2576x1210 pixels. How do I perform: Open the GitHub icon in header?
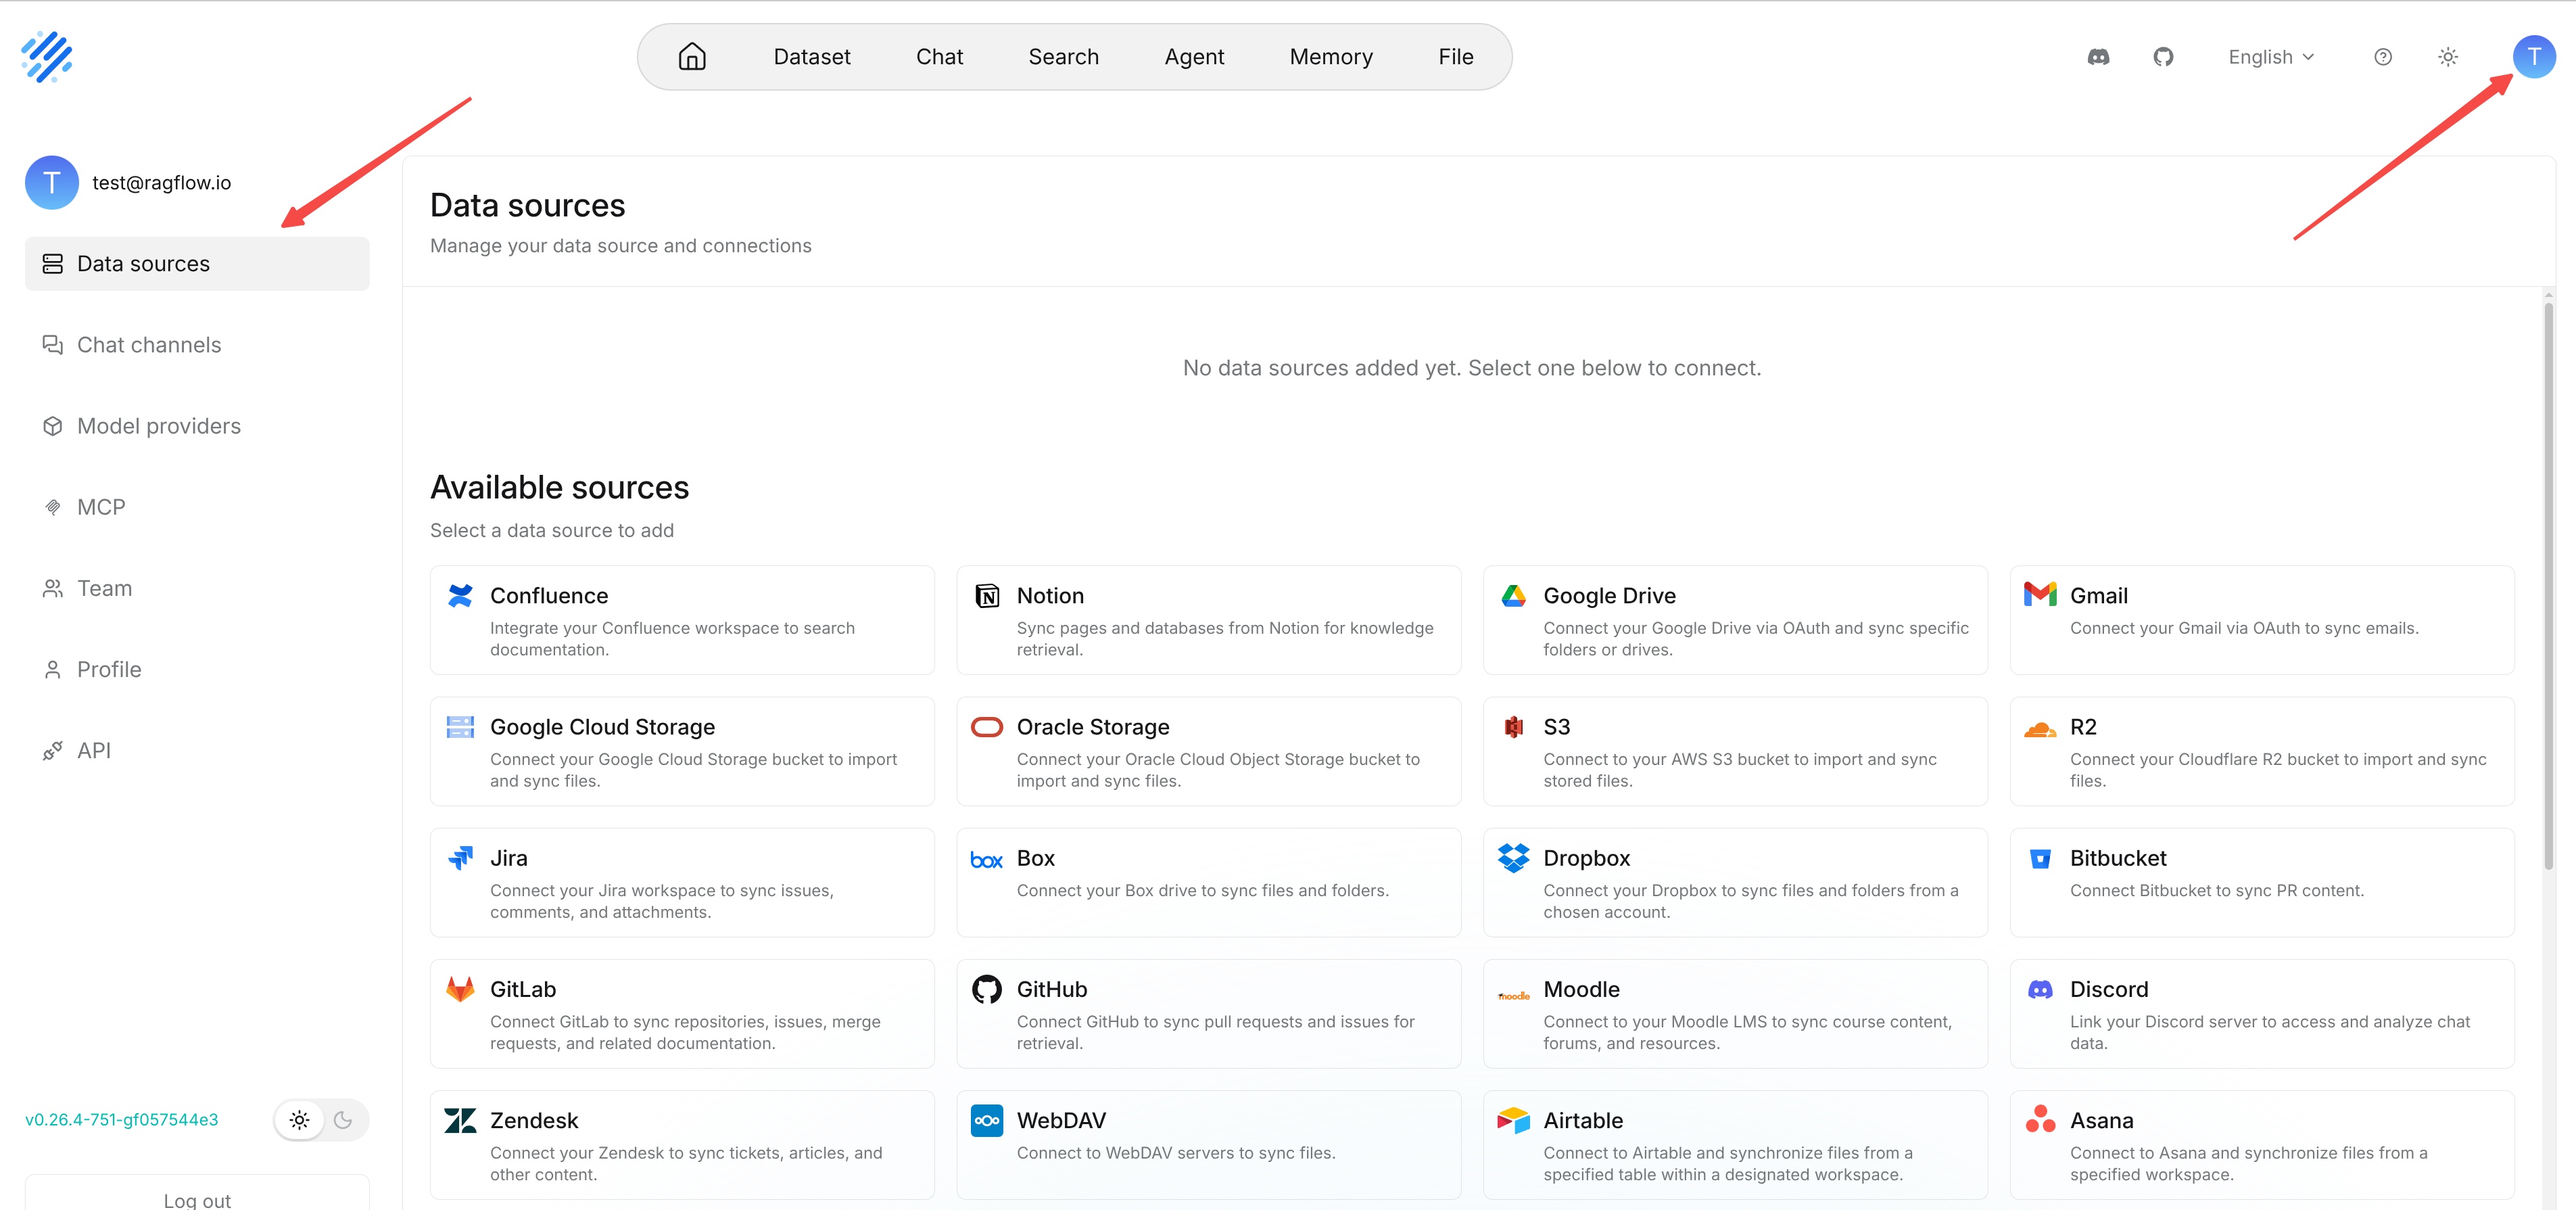click(x=2163, y=57)
